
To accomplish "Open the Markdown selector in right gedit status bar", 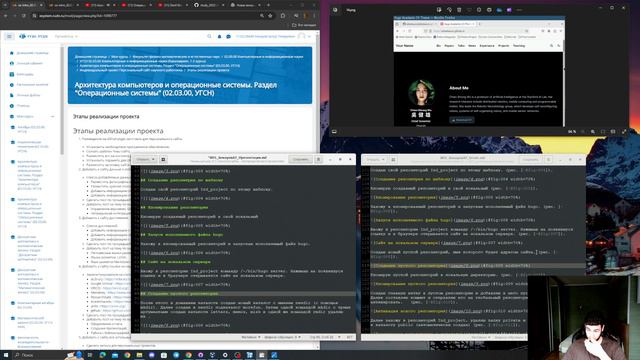I will coord(481,338).
